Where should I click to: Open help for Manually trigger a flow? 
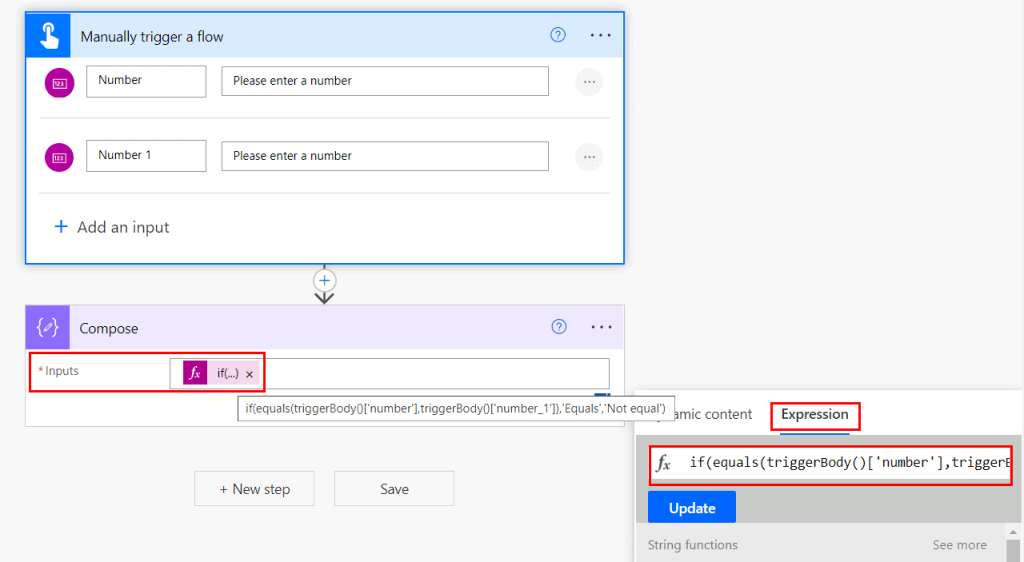click(558, 35)
